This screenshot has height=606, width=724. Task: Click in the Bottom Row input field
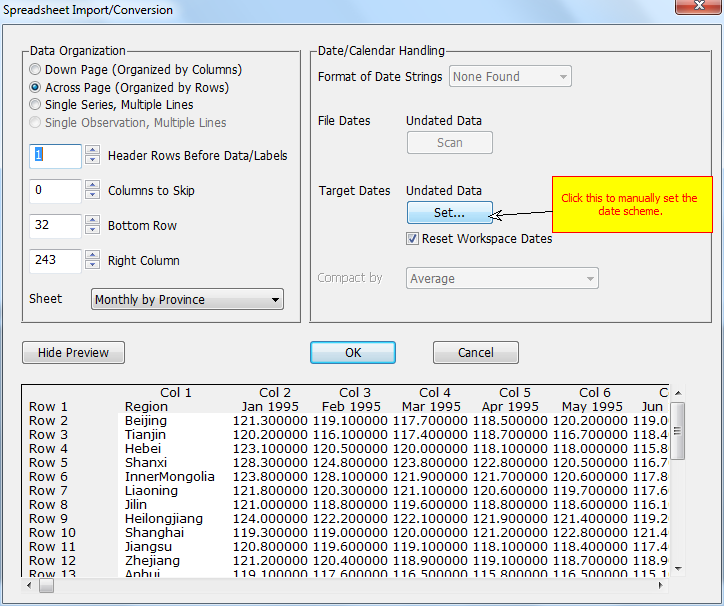click(x=55, y=225)
